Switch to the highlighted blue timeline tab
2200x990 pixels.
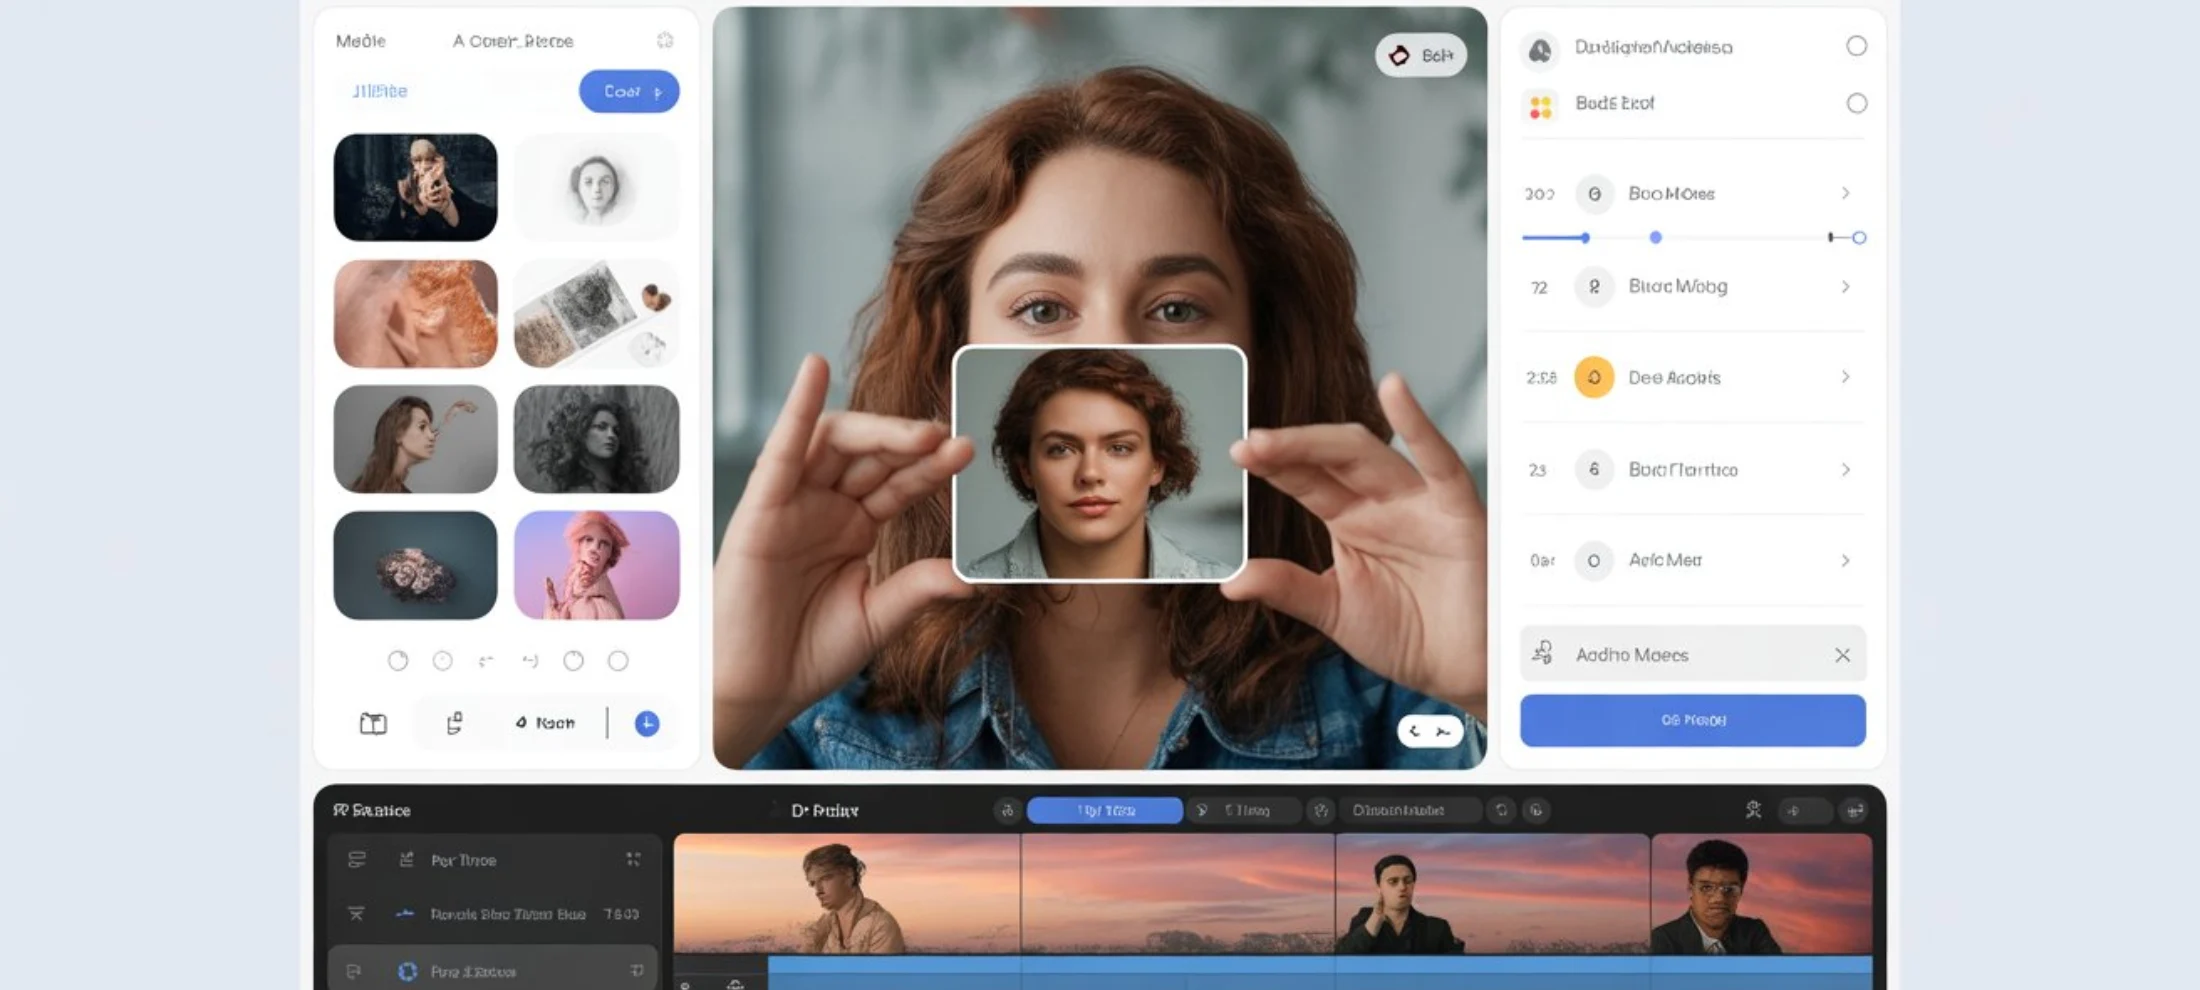[1104, 810]
